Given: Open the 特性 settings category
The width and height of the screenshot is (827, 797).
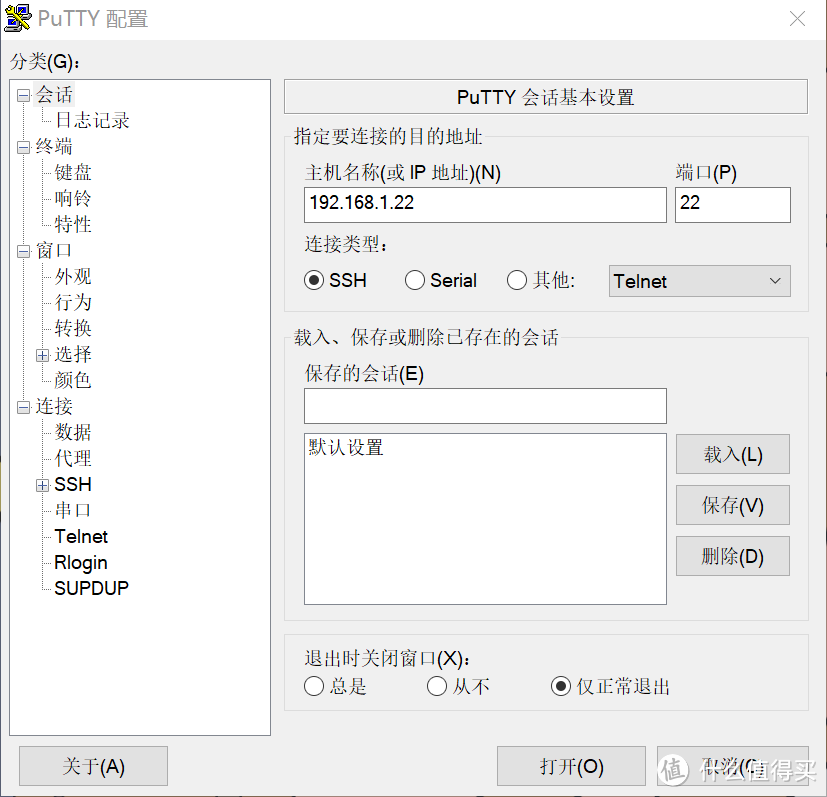Looking at the screenshot, I should click(x=73, y=224).
